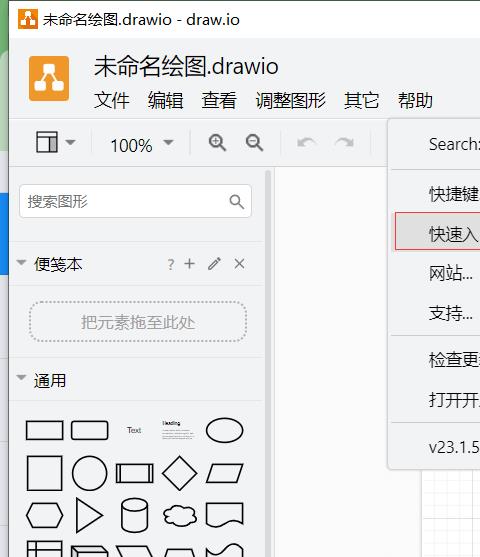Select the circle shape
This screenshot has width=480, height=557.
90,474
